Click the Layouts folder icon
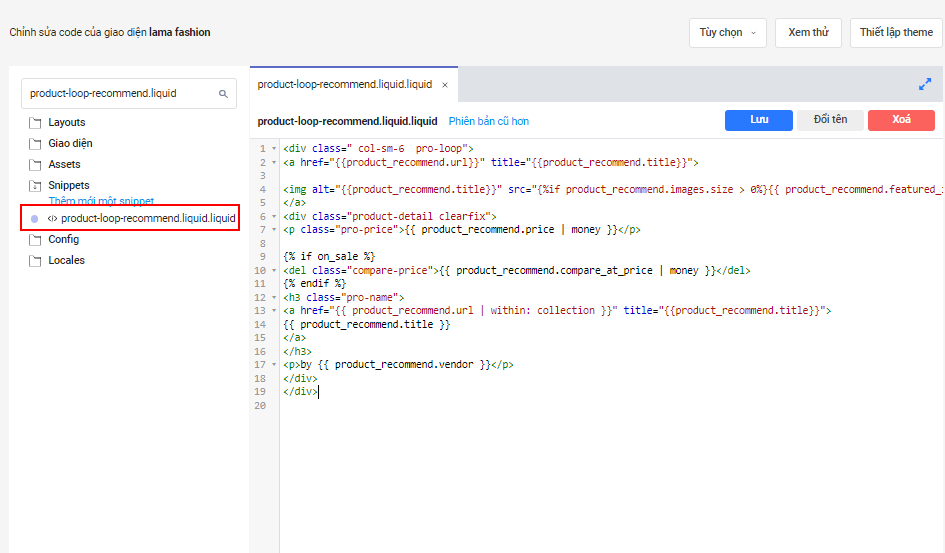The height and width of the screenshot is (553, 945). [x=35, y=123]
